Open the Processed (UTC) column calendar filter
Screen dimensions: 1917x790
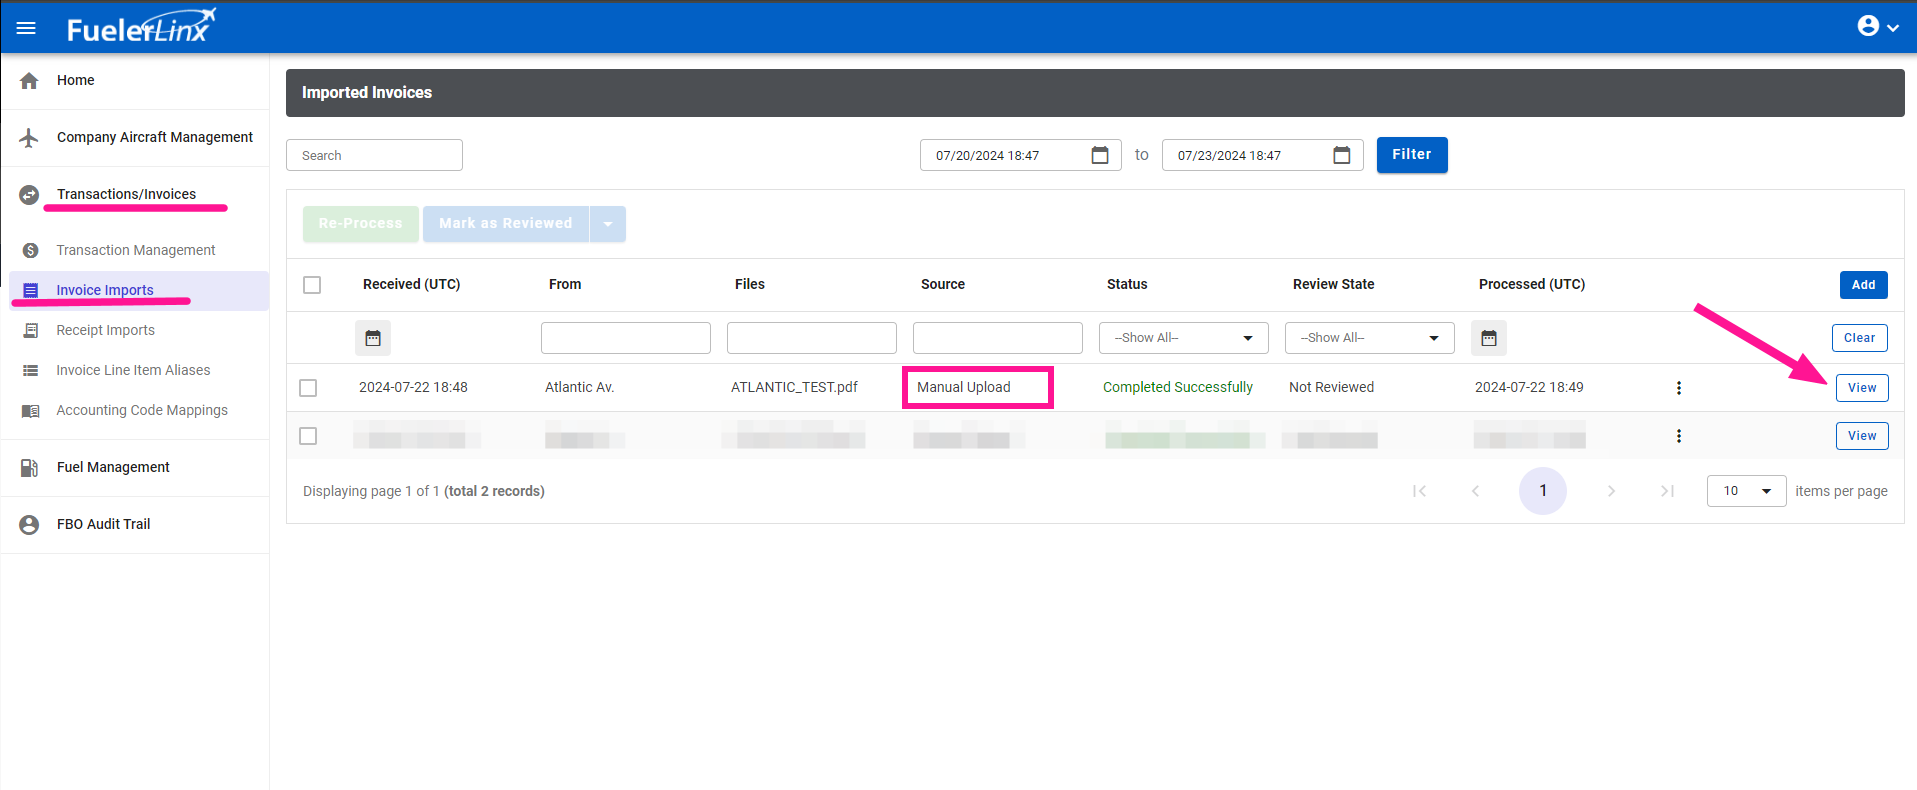[1489, 338]
